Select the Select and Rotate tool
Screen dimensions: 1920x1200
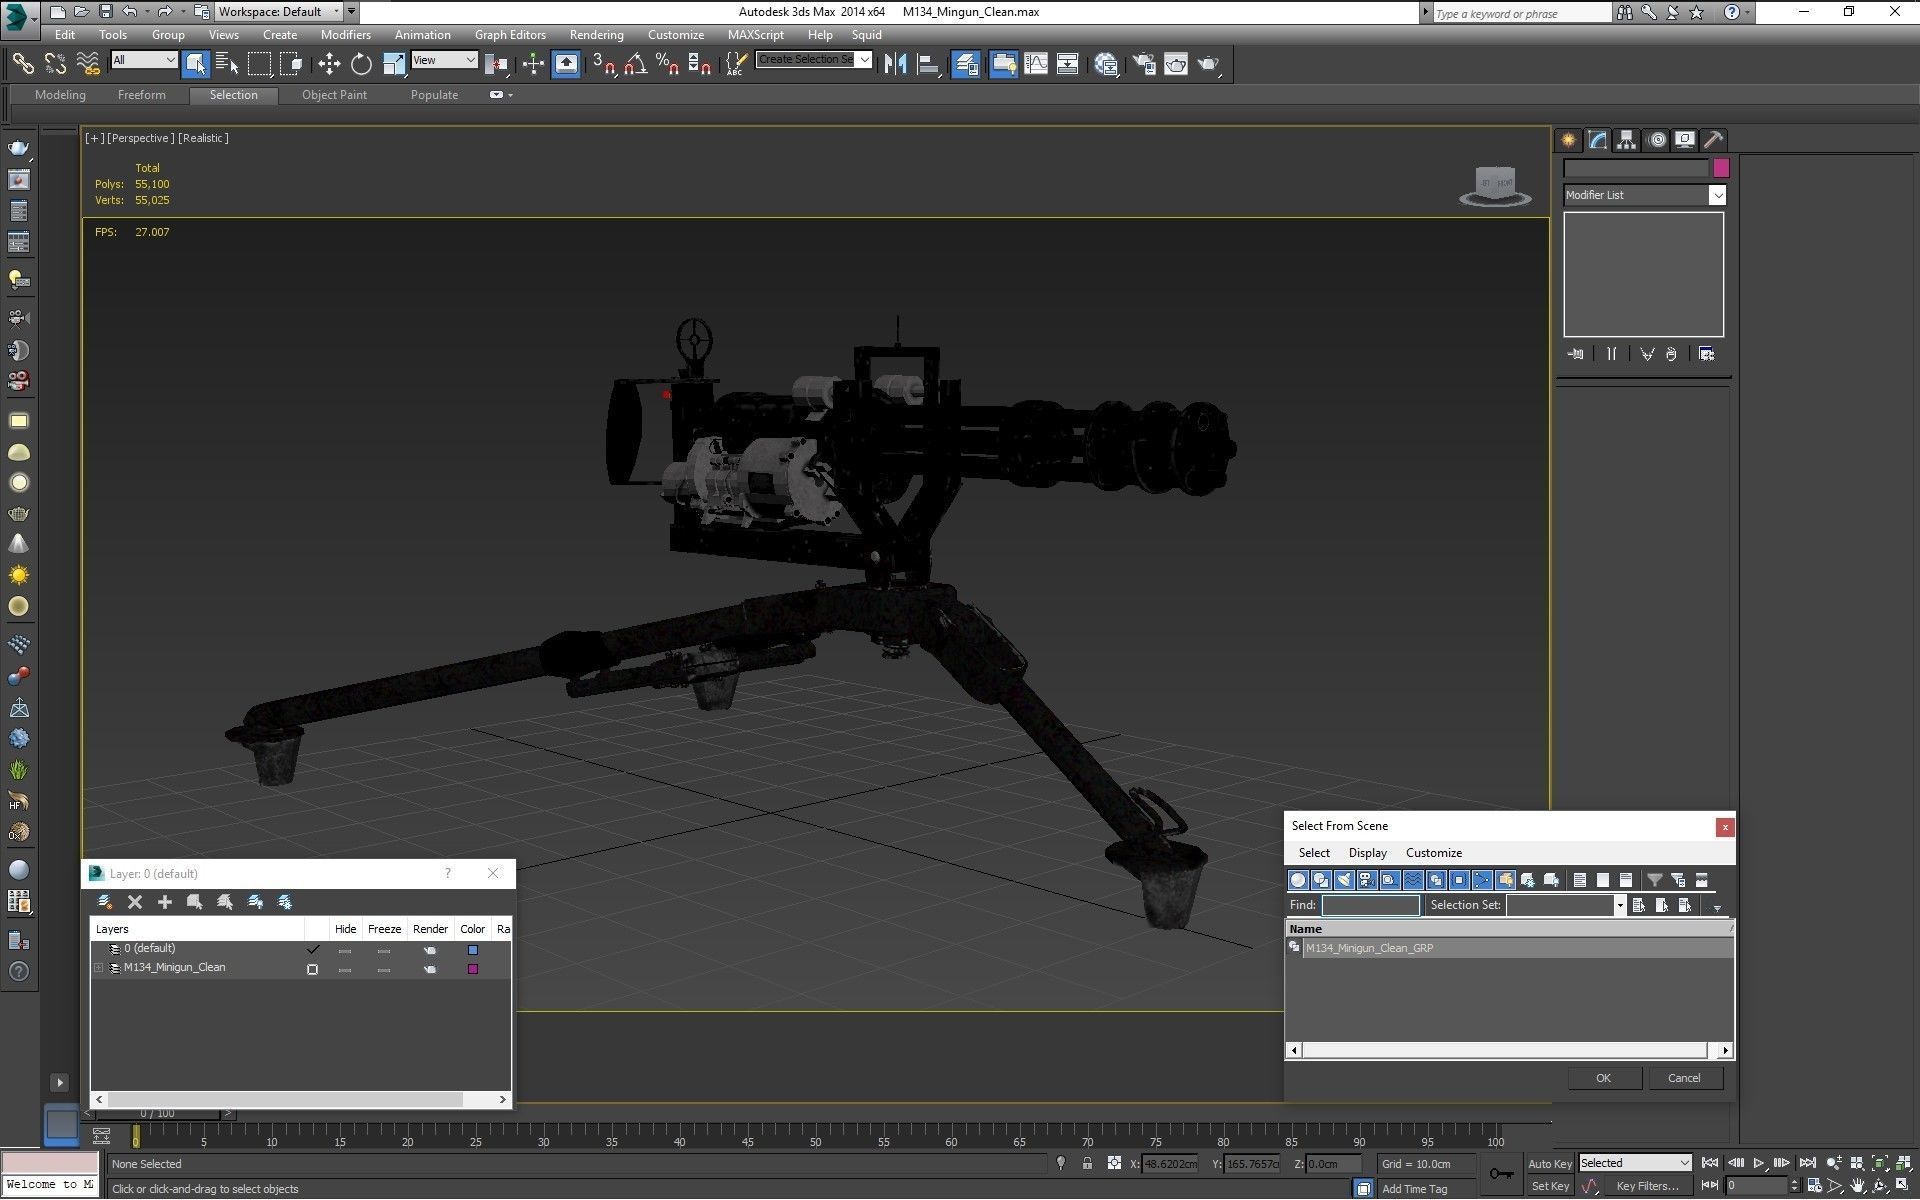(361, 64)
